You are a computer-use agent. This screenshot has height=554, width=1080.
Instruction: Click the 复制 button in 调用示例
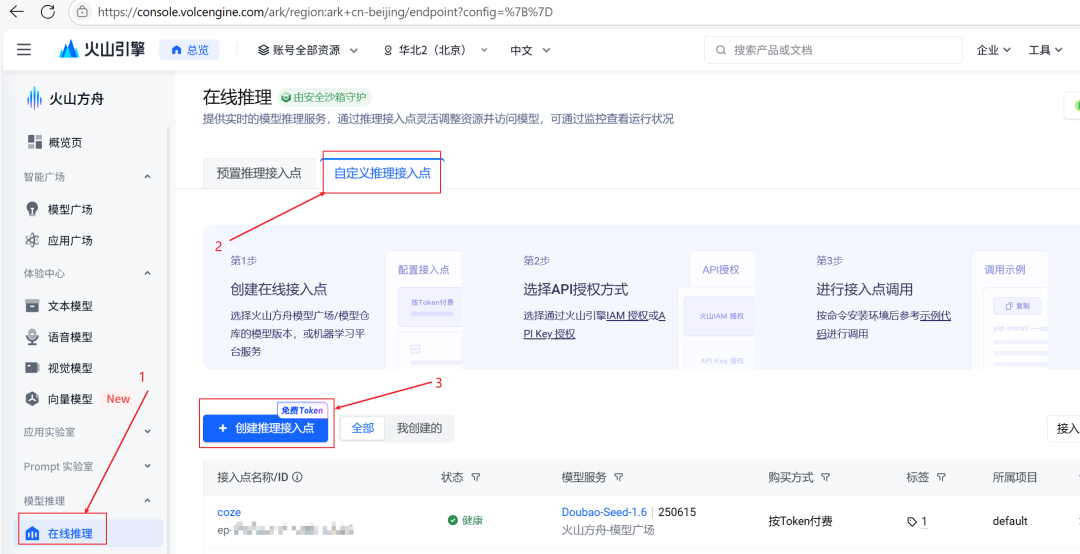[1017, 306]
